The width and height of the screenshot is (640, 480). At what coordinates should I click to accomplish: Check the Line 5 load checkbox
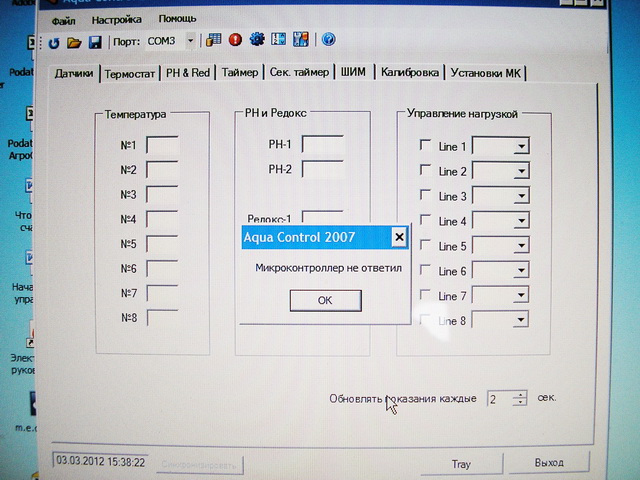pos(426,246)
